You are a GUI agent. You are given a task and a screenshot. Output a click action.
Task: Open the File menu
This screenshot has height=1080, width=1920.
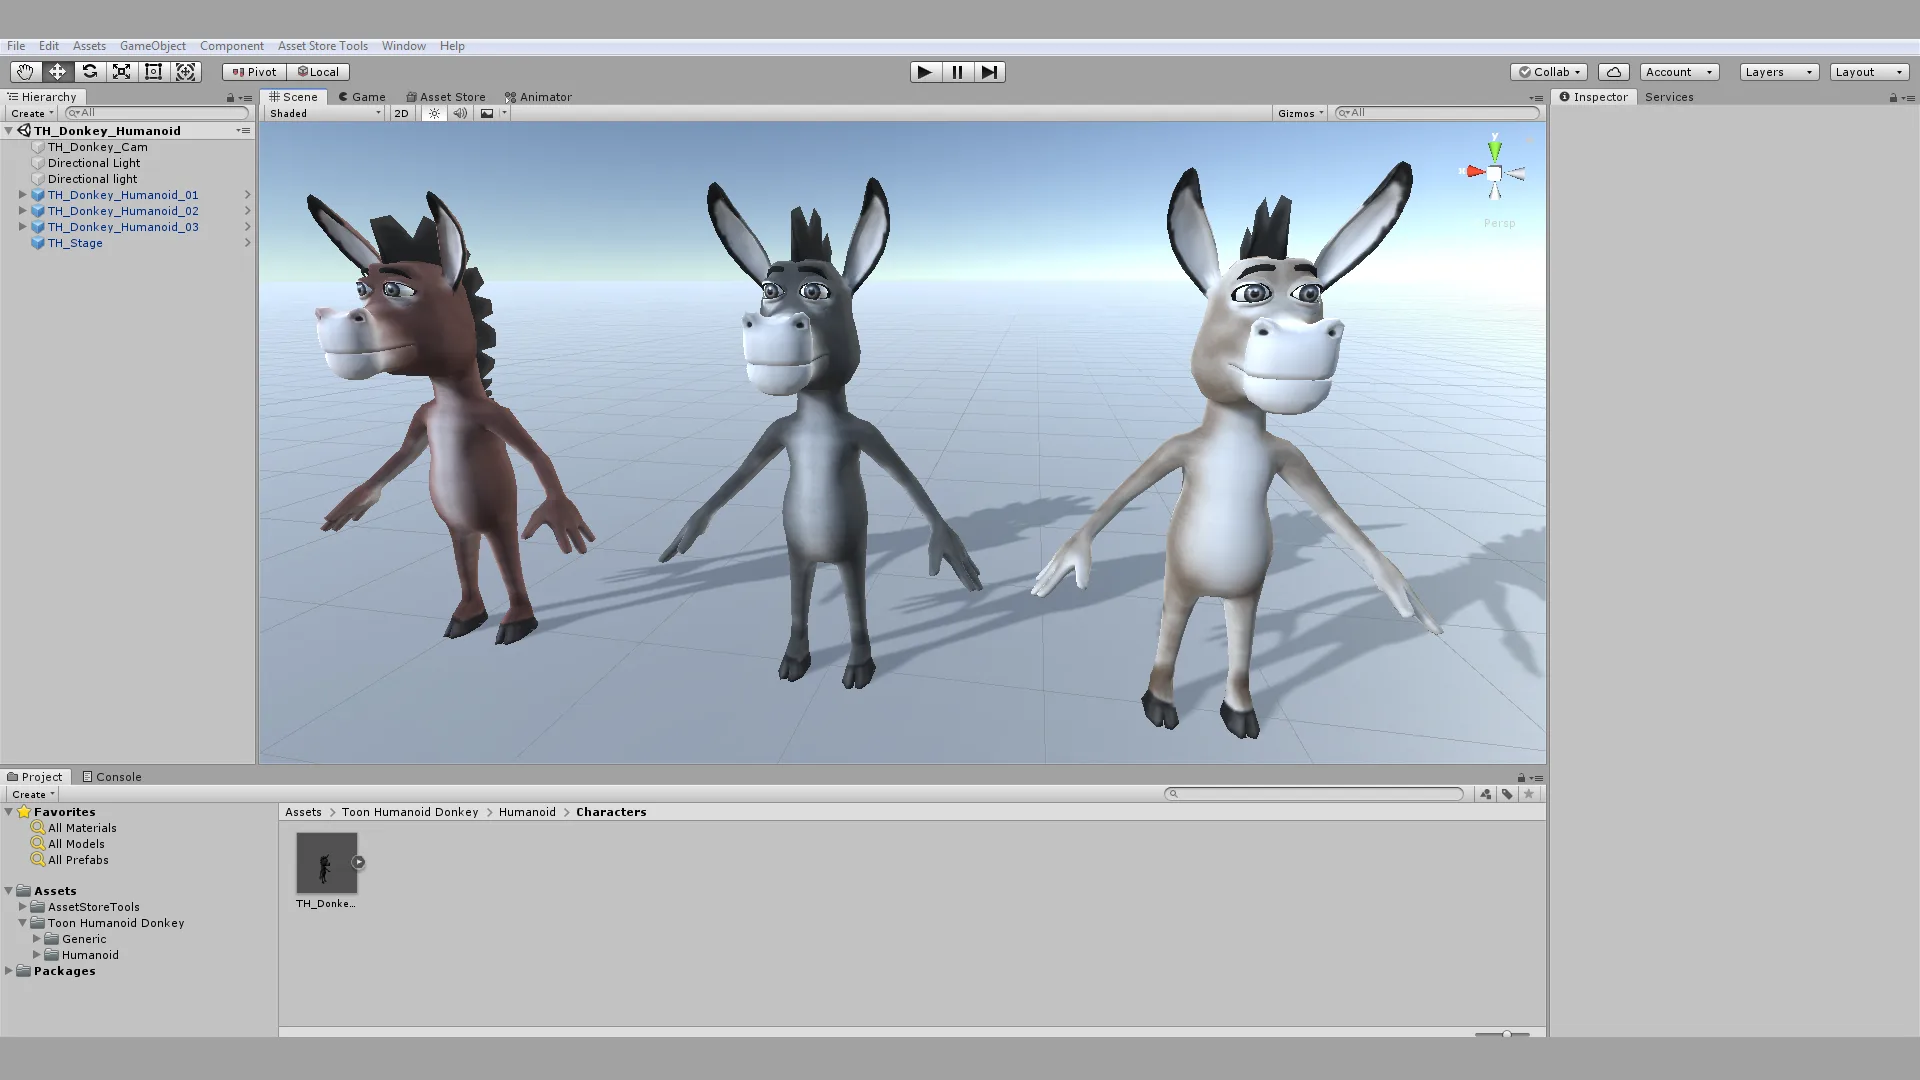pos(16,46)
